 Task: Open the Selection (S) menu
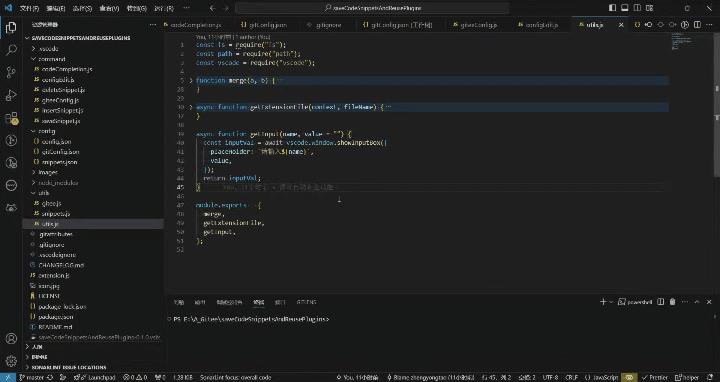pyautogui.click(x=83, y=8)
